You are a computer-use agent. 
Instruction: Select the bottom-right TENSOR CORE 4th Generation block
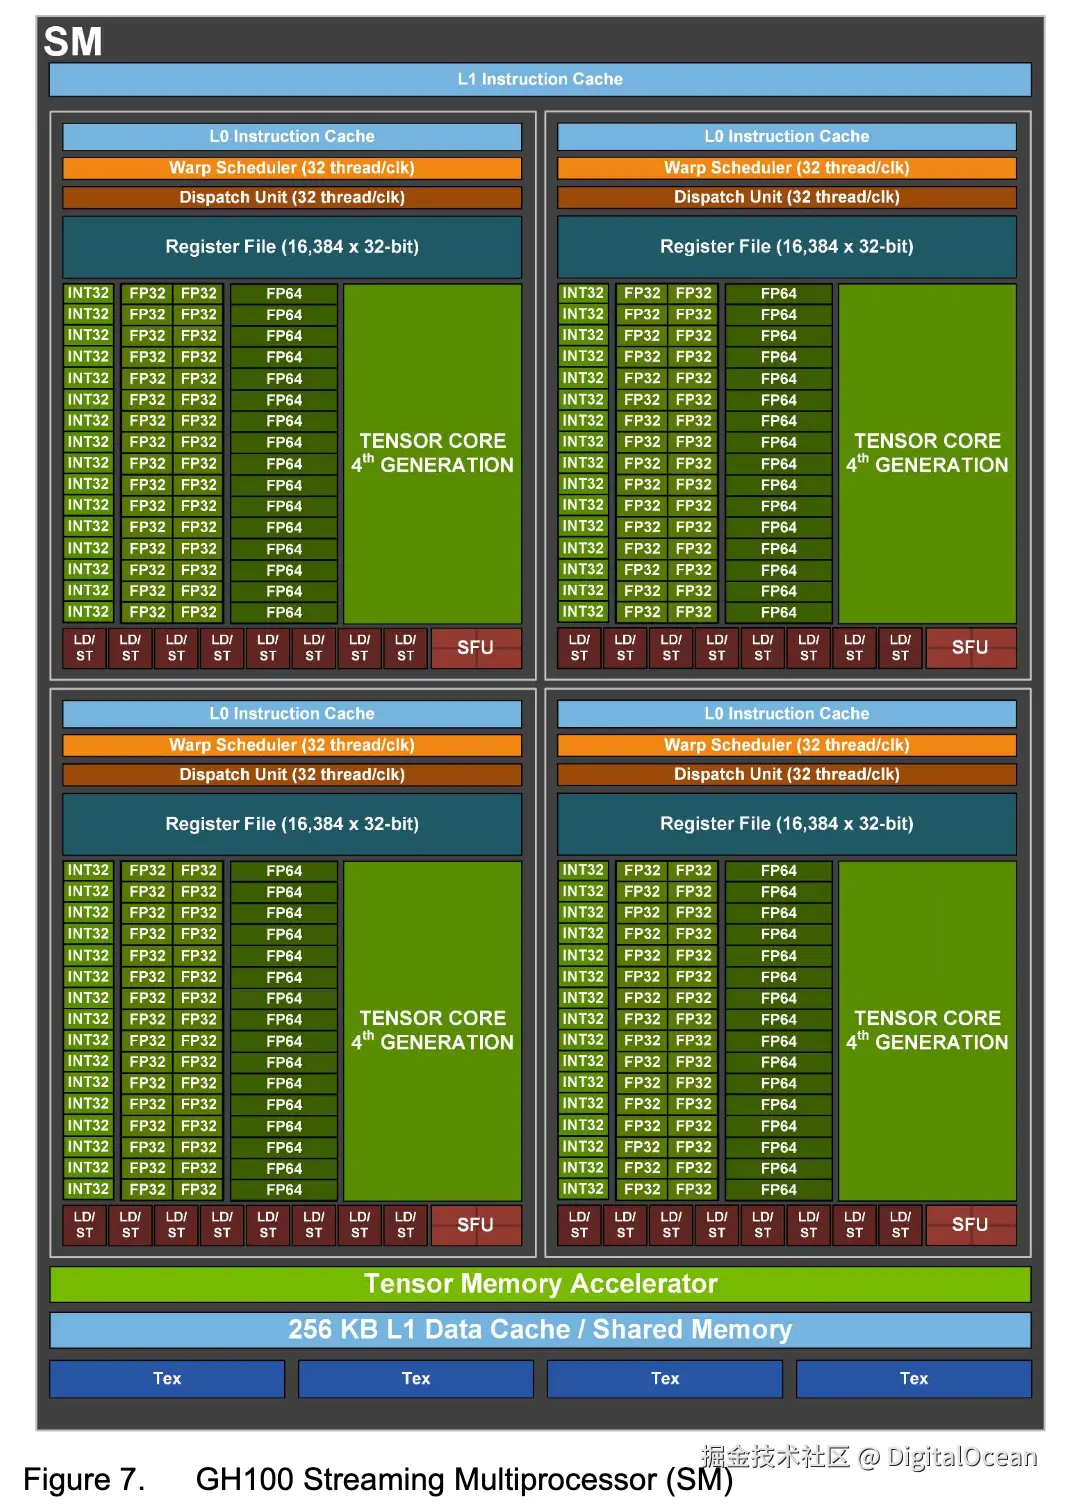[926, 1030]
